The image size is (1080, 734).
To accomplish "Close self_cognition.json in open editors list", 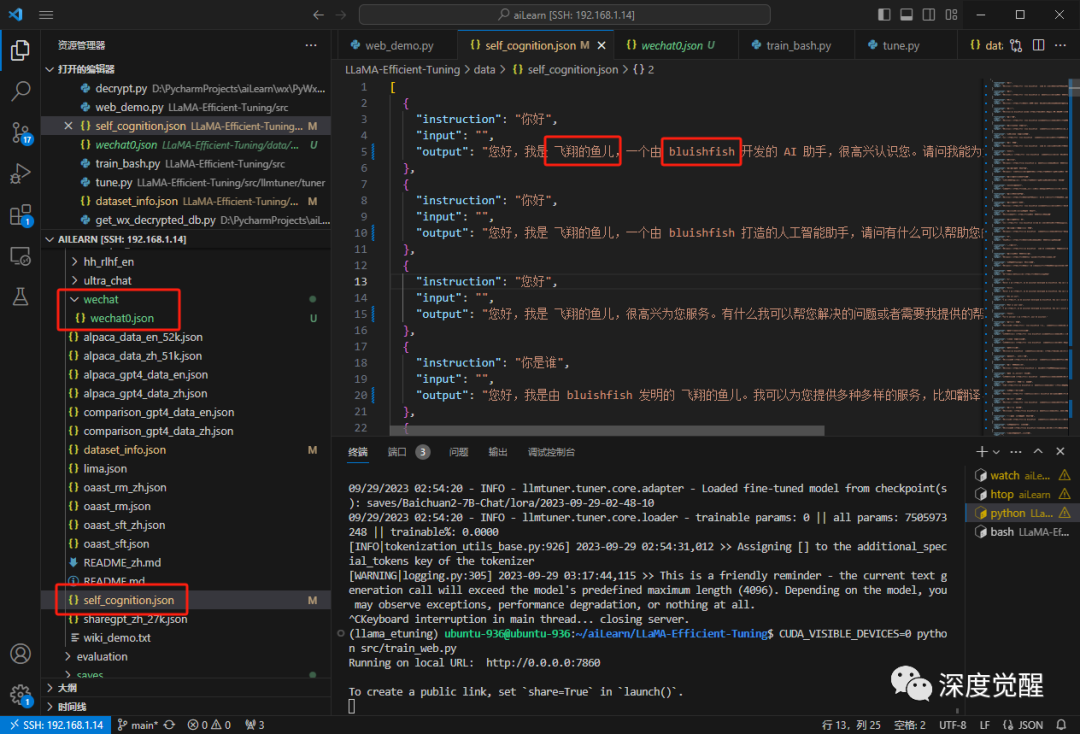I will coord(68,126).
